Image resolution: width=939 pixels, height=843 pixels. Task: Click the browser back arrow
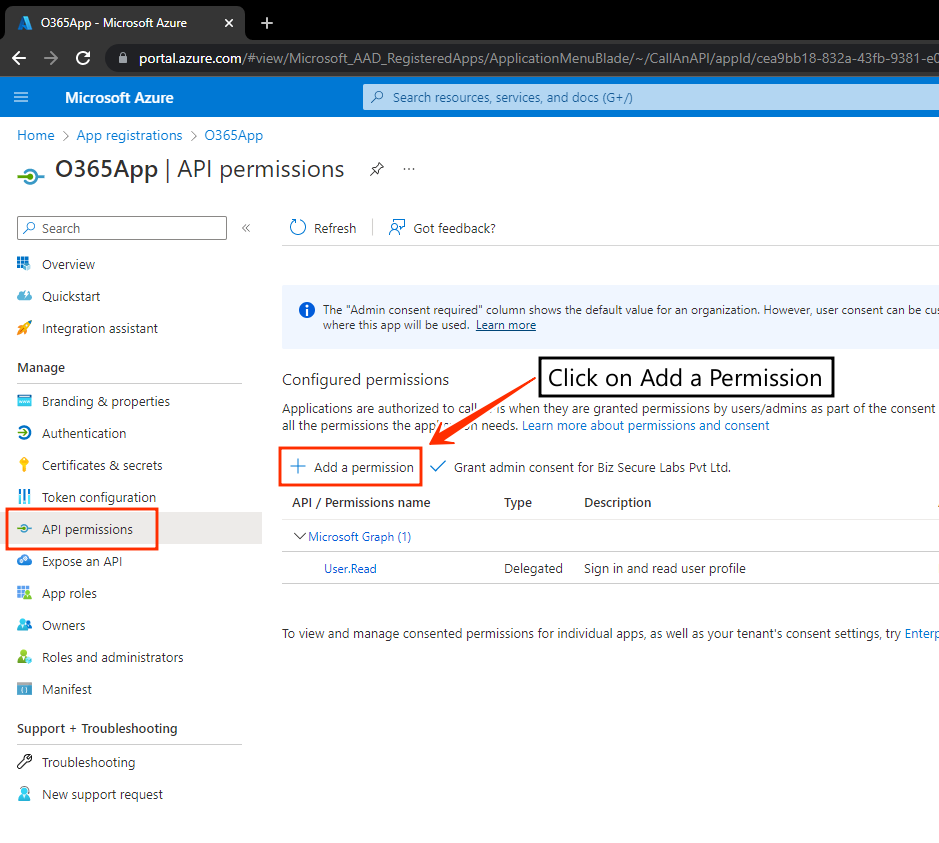[19, 58]
